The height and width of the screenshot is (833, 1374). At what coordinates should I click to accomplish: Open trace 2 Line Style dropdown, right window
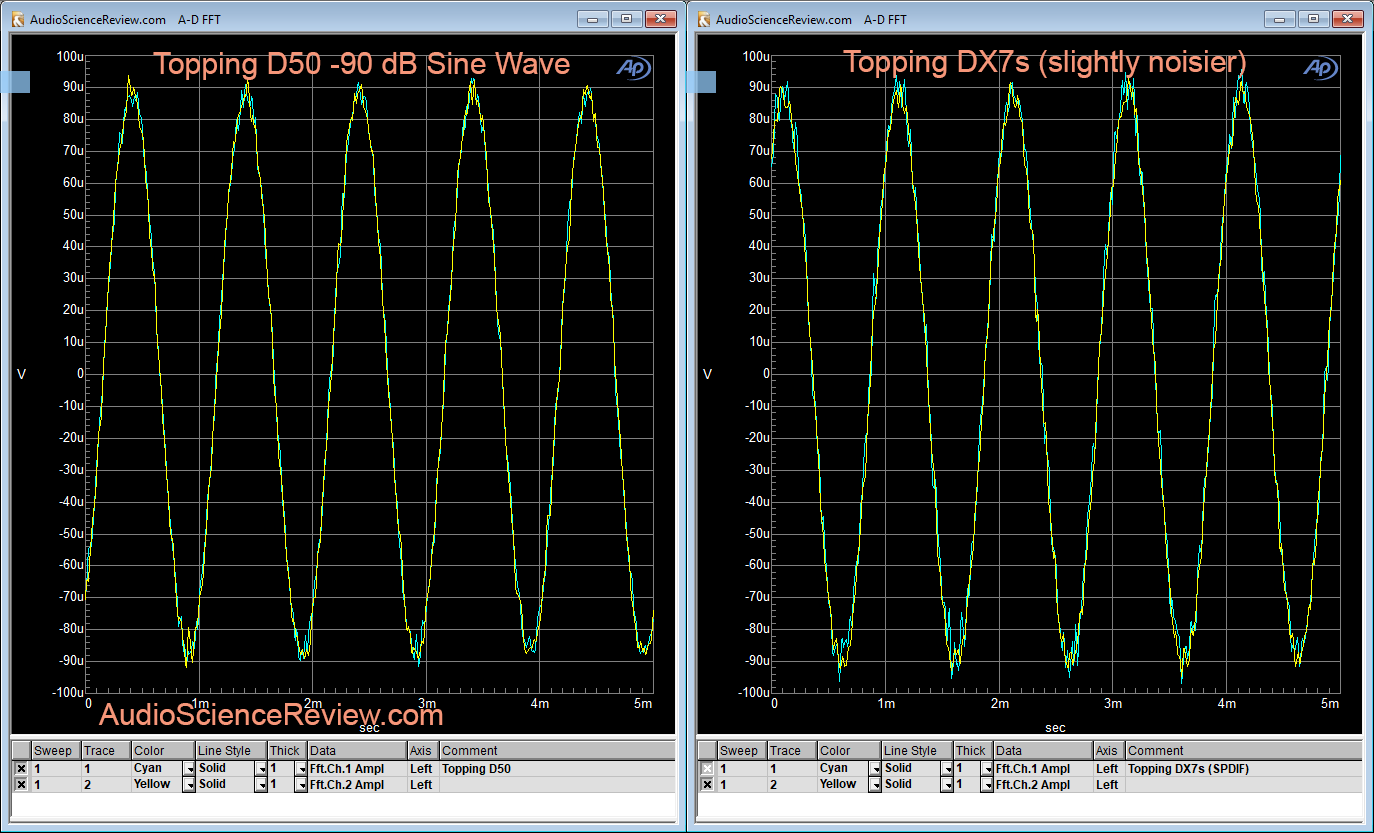click(947, 785)
